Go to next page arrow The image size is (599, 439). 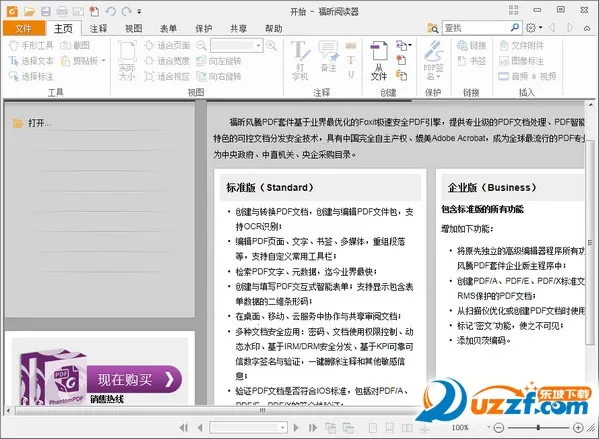pos(296,428)
